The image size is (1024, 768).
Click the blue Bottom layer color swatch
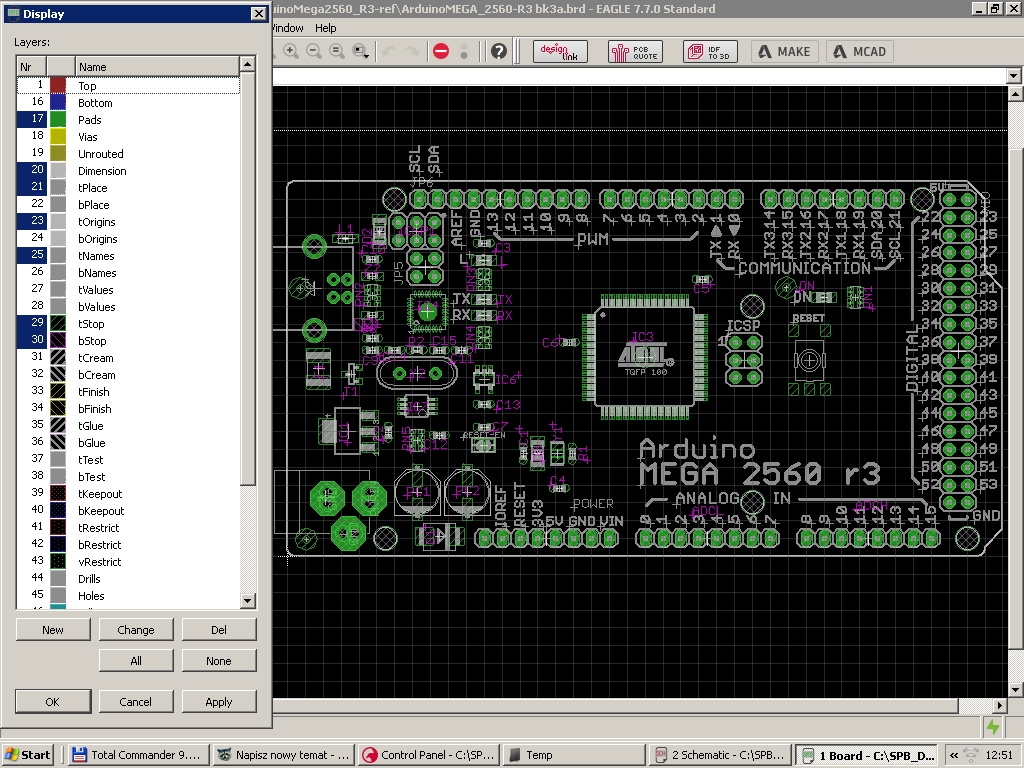tap(58, 102)
